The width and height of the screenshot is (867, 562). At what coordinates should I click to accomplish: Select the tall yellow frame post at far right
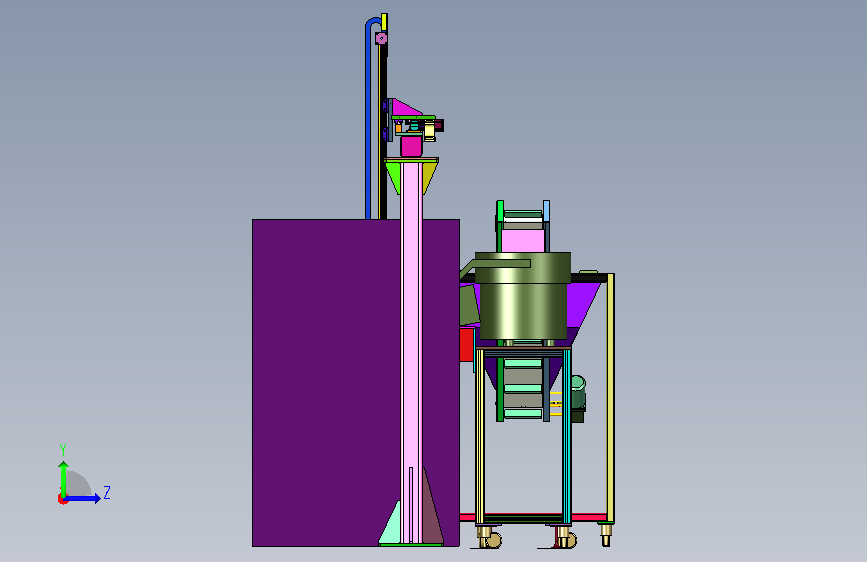610,398
